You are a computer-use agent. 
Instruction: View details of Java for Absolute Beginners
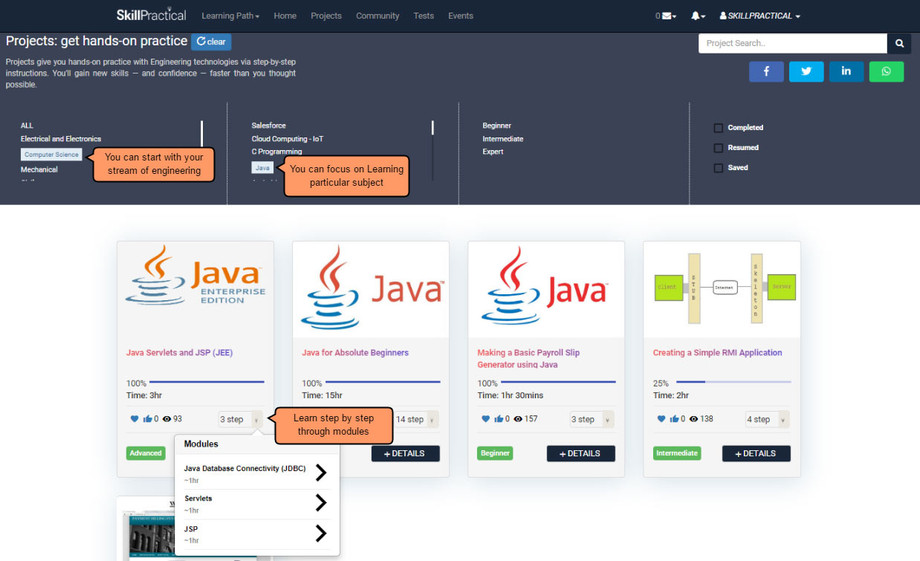(405, 453)
